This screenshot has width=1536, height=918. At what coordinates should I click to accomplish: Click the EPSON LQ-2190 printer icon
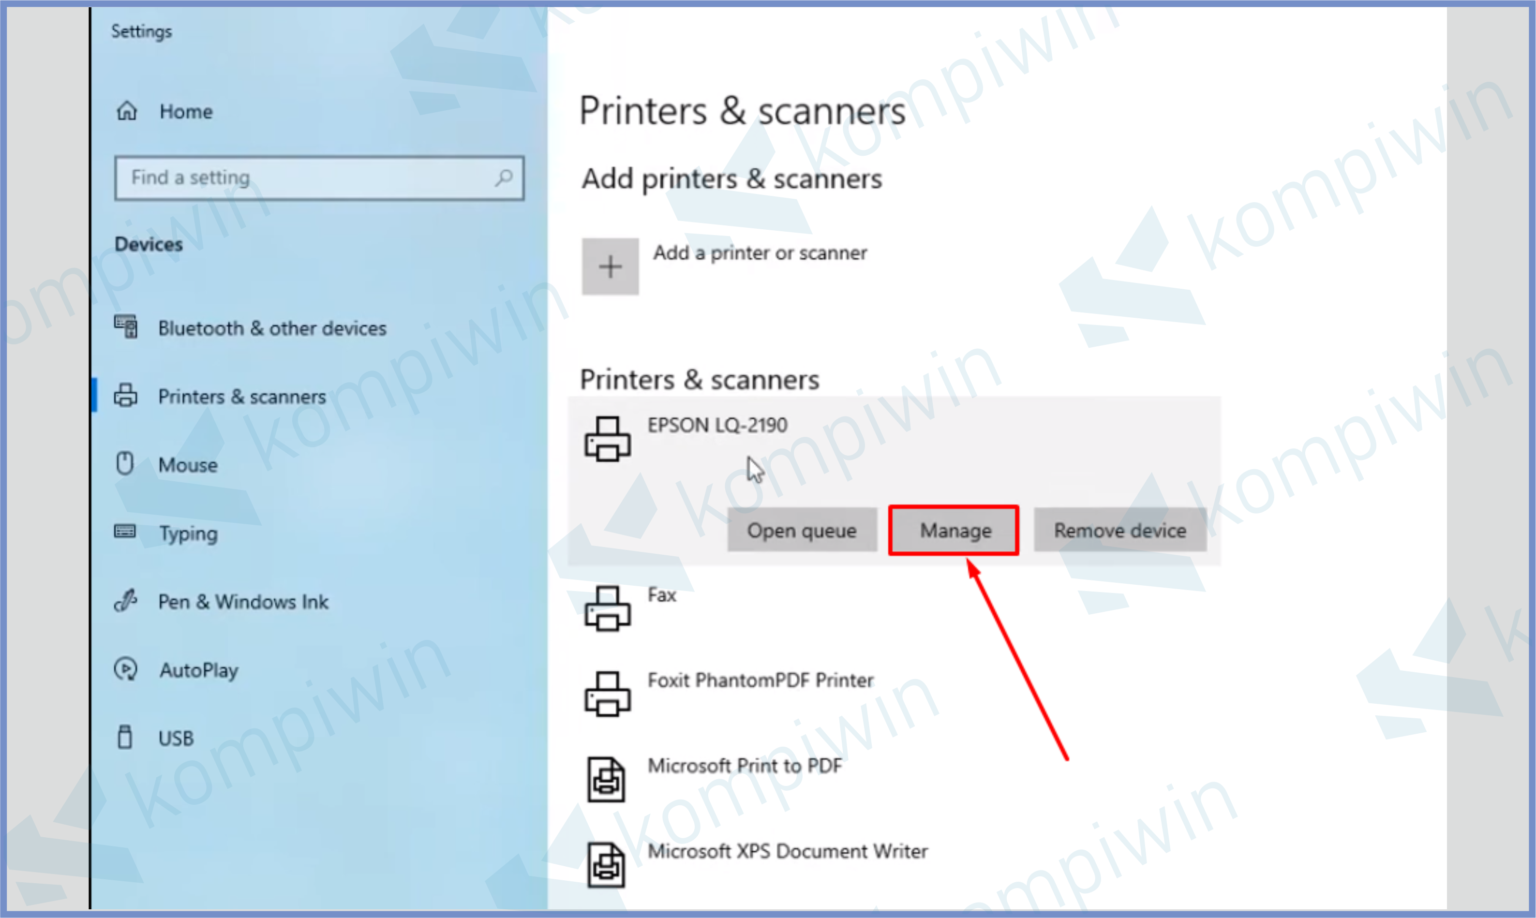607,438
